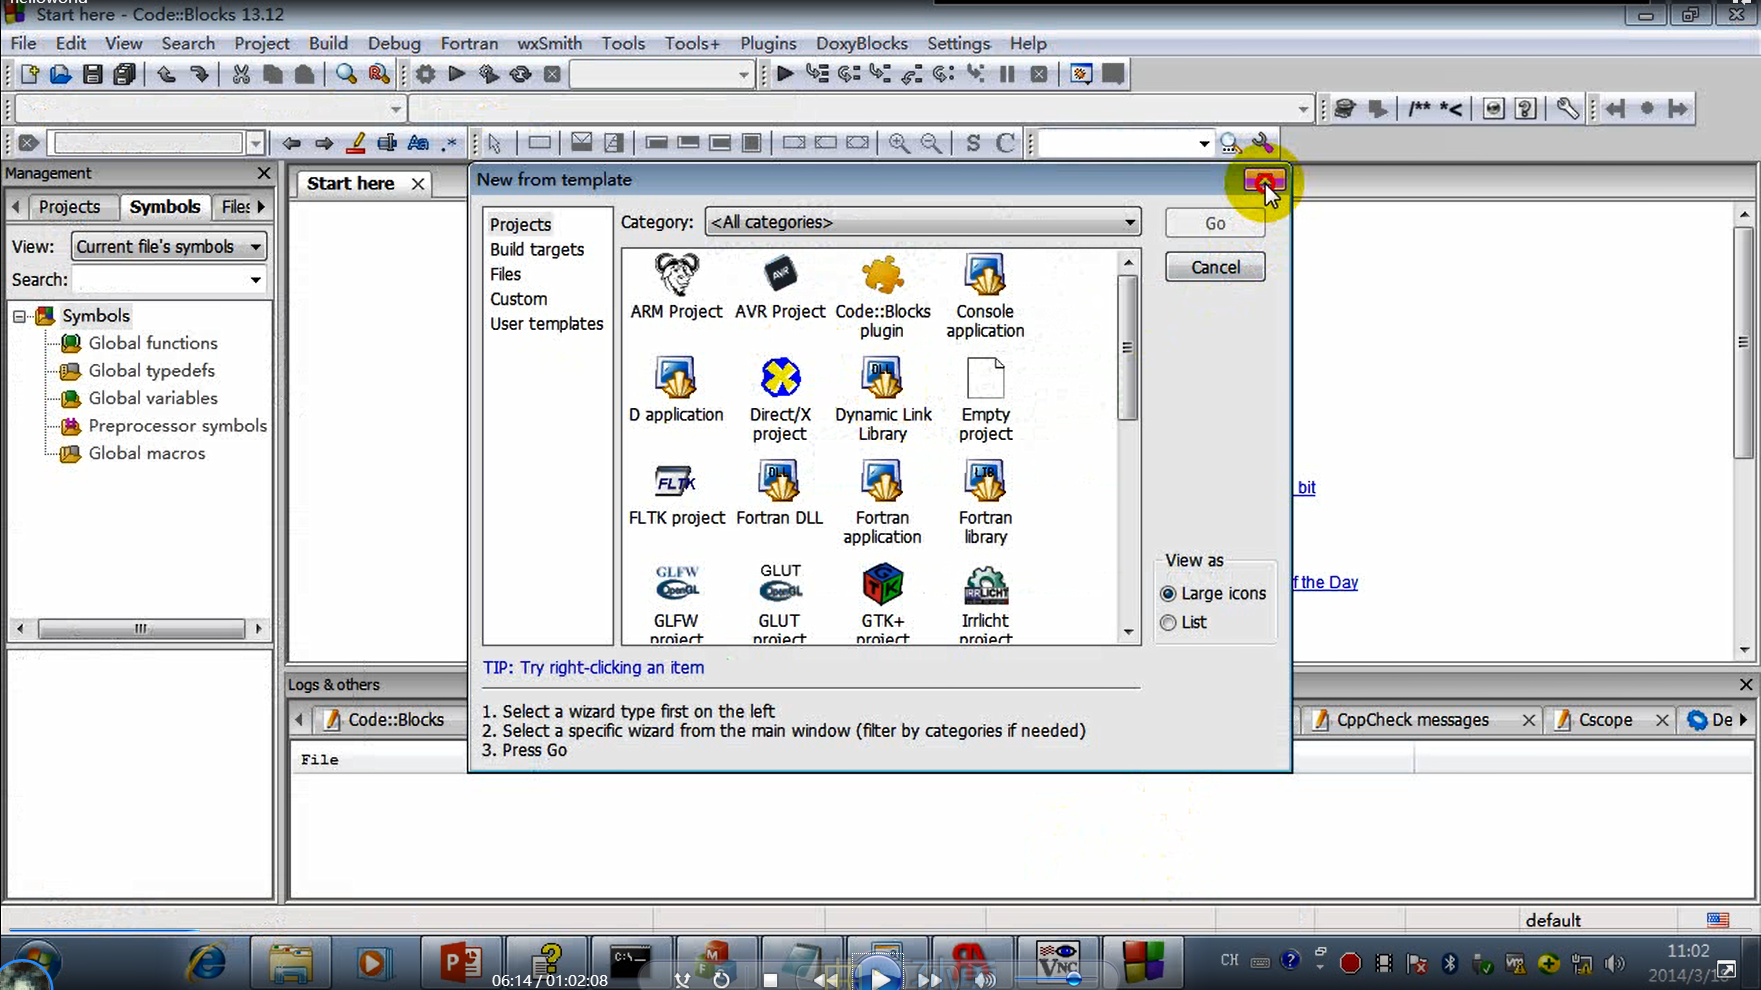Image resolution: width=1761 pixels, height=990 pixels.
Task: Collapse the Symbols tree node
Action: click(19, 316)
